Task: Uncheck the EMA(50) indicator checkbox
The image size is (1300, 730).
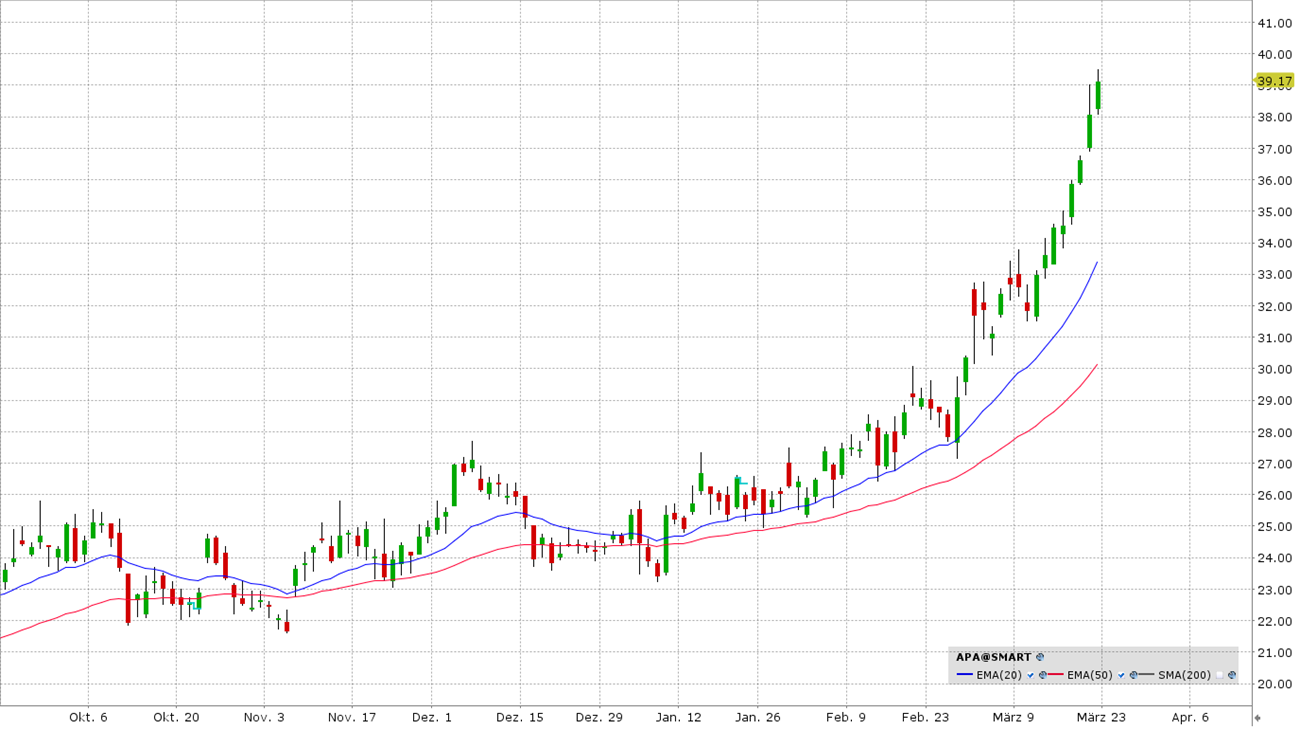Action: click(1122, 675)
